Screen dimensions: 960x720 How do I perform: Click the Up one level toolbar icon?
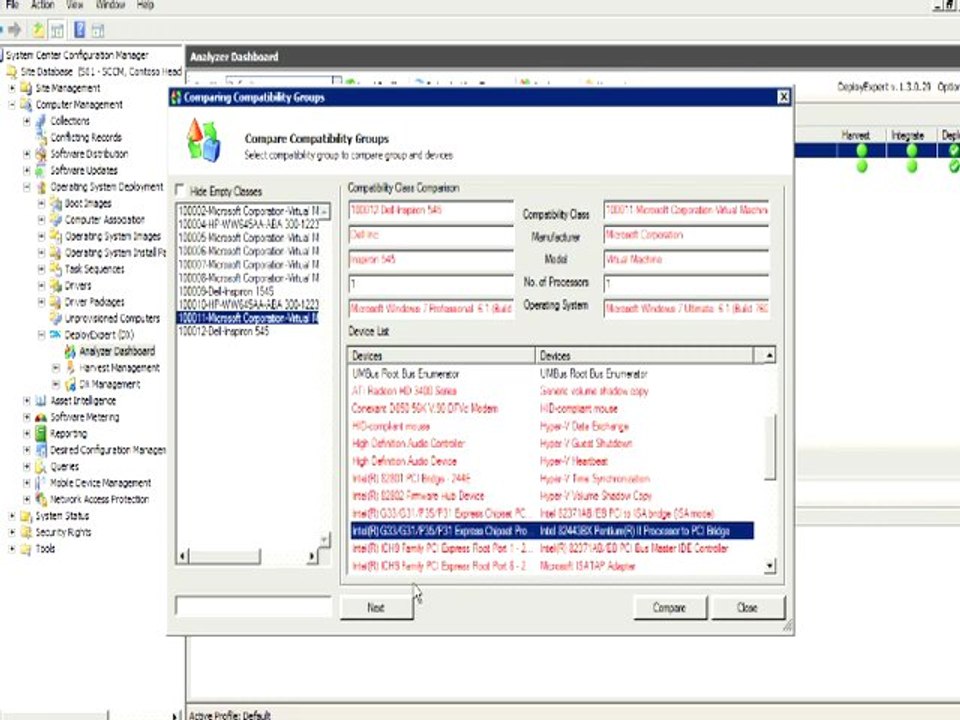click(38, 29)
